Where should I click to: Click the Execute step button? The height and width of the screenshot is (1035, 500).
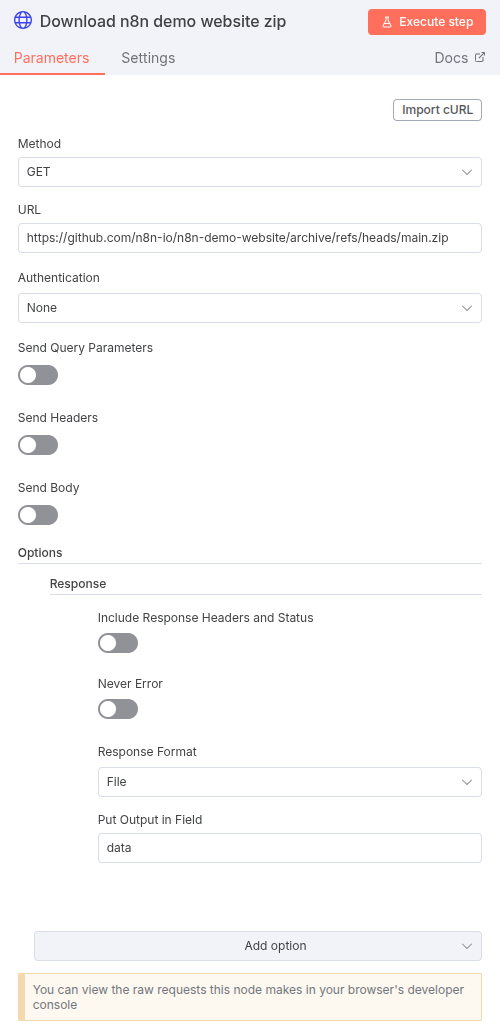pyautogui.click(x=427, y=22)
